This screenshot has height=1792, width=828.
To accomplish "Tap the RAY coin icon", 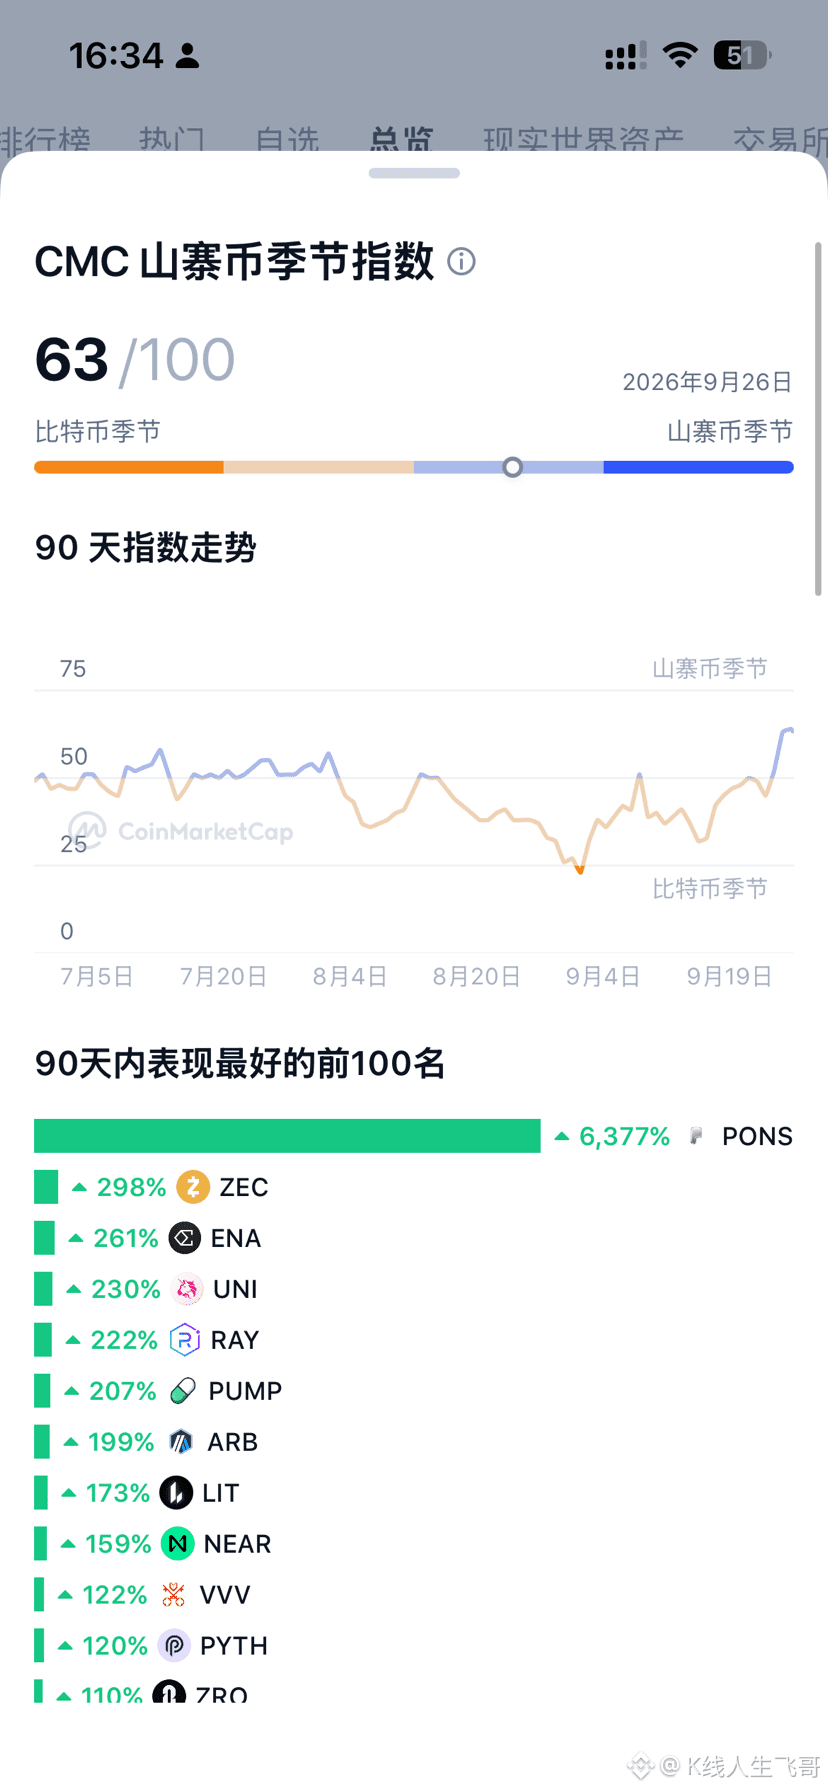I will pyautogui.click(x=185, y=1340).
